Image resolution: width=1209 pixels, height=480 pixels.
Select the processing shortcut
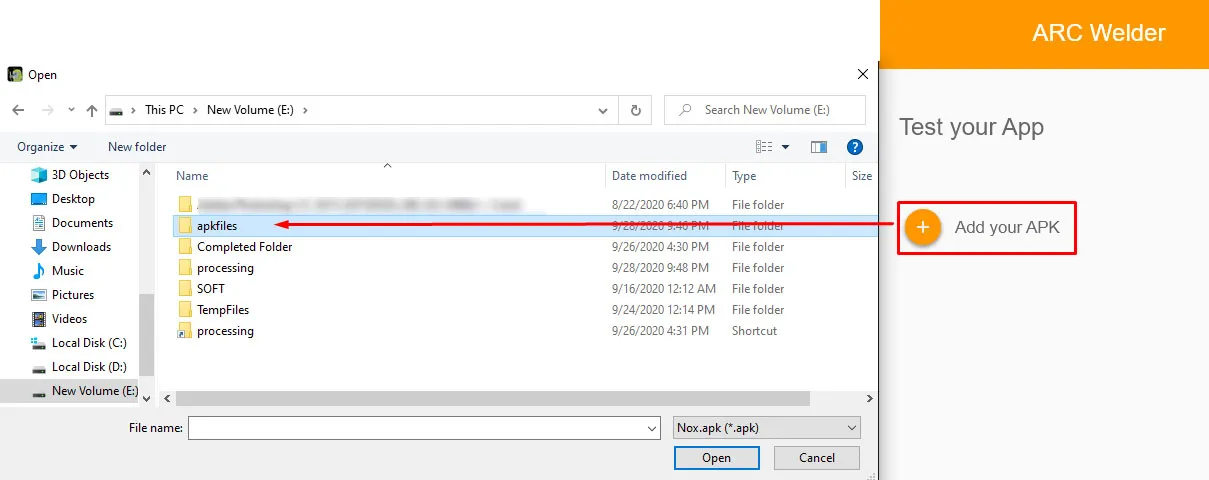225,331
